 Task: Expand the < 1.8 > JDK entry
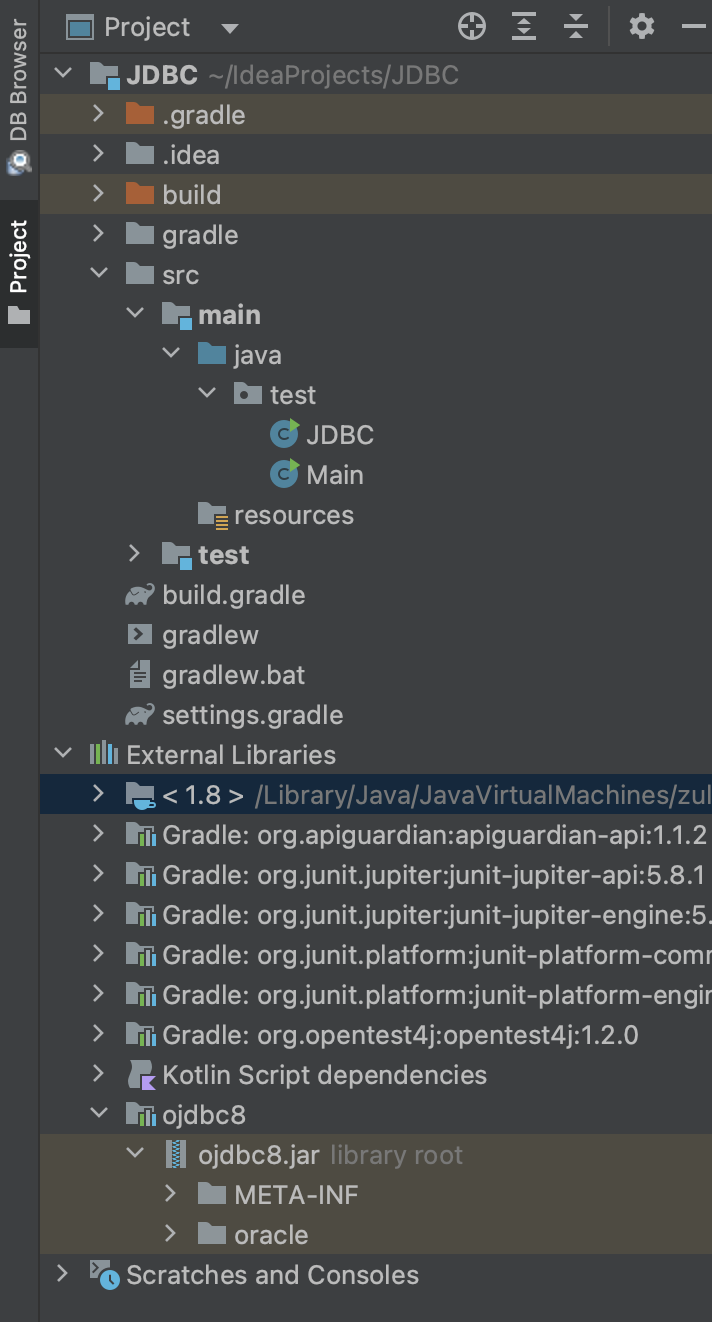[98, 794]
